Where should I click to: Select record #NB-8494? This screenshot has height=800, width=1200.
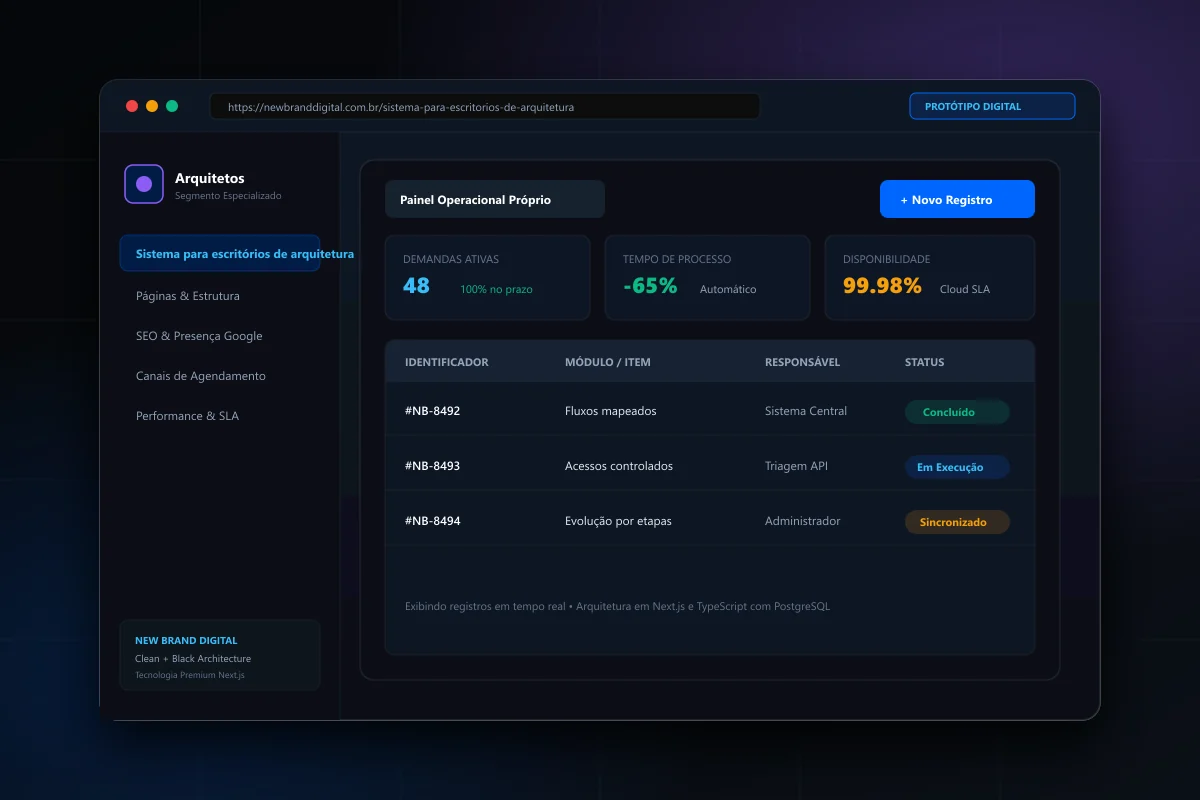point(433,521)
